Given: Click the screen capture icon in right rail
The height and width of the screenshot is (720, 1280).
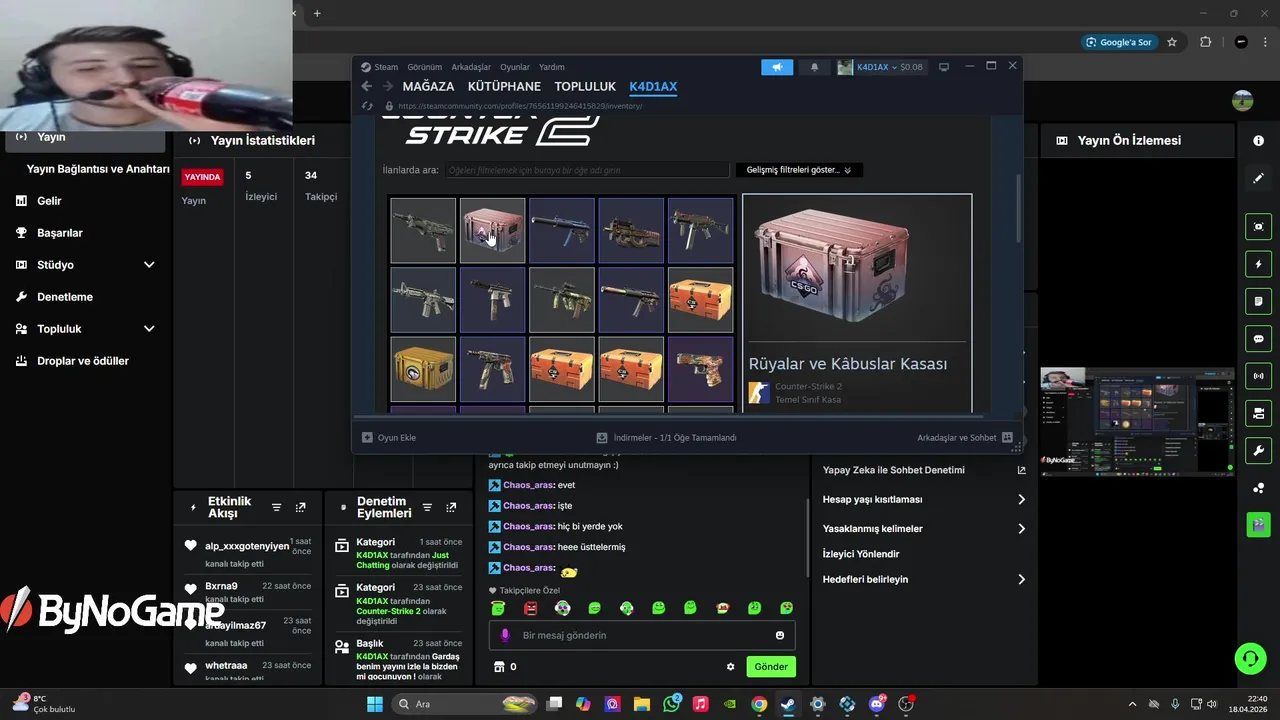Looking at the screenshot, I should point(1258,227).
